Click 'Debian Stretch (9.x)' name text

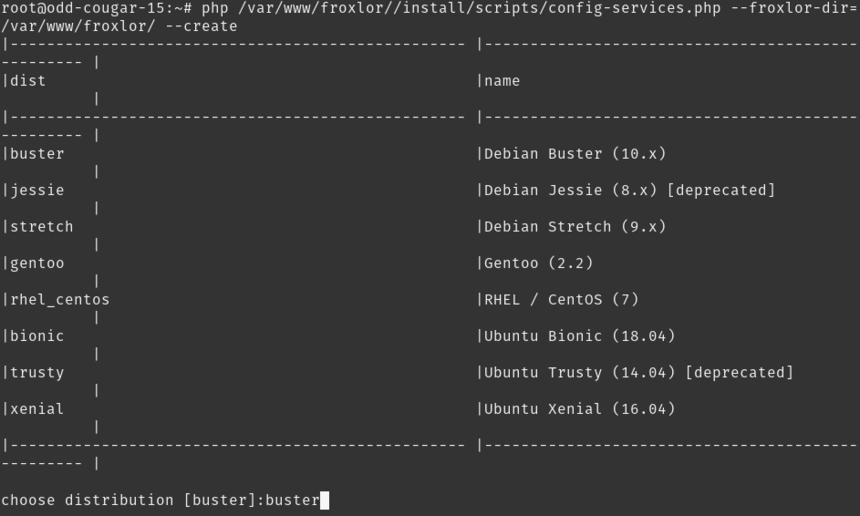point(575,226)
